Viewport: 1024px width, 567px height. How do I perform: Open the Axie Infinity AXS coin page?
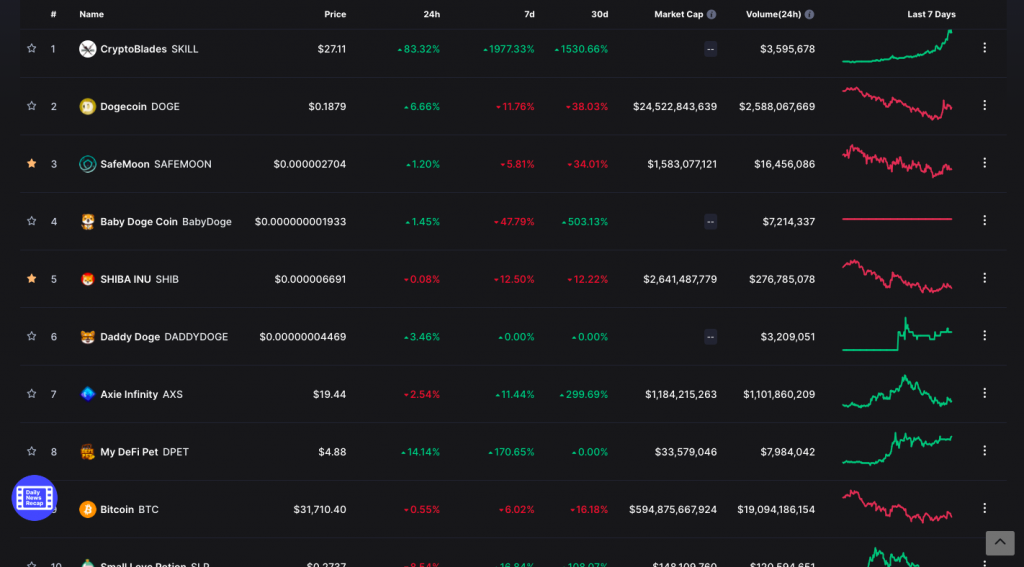click(141, 394)
